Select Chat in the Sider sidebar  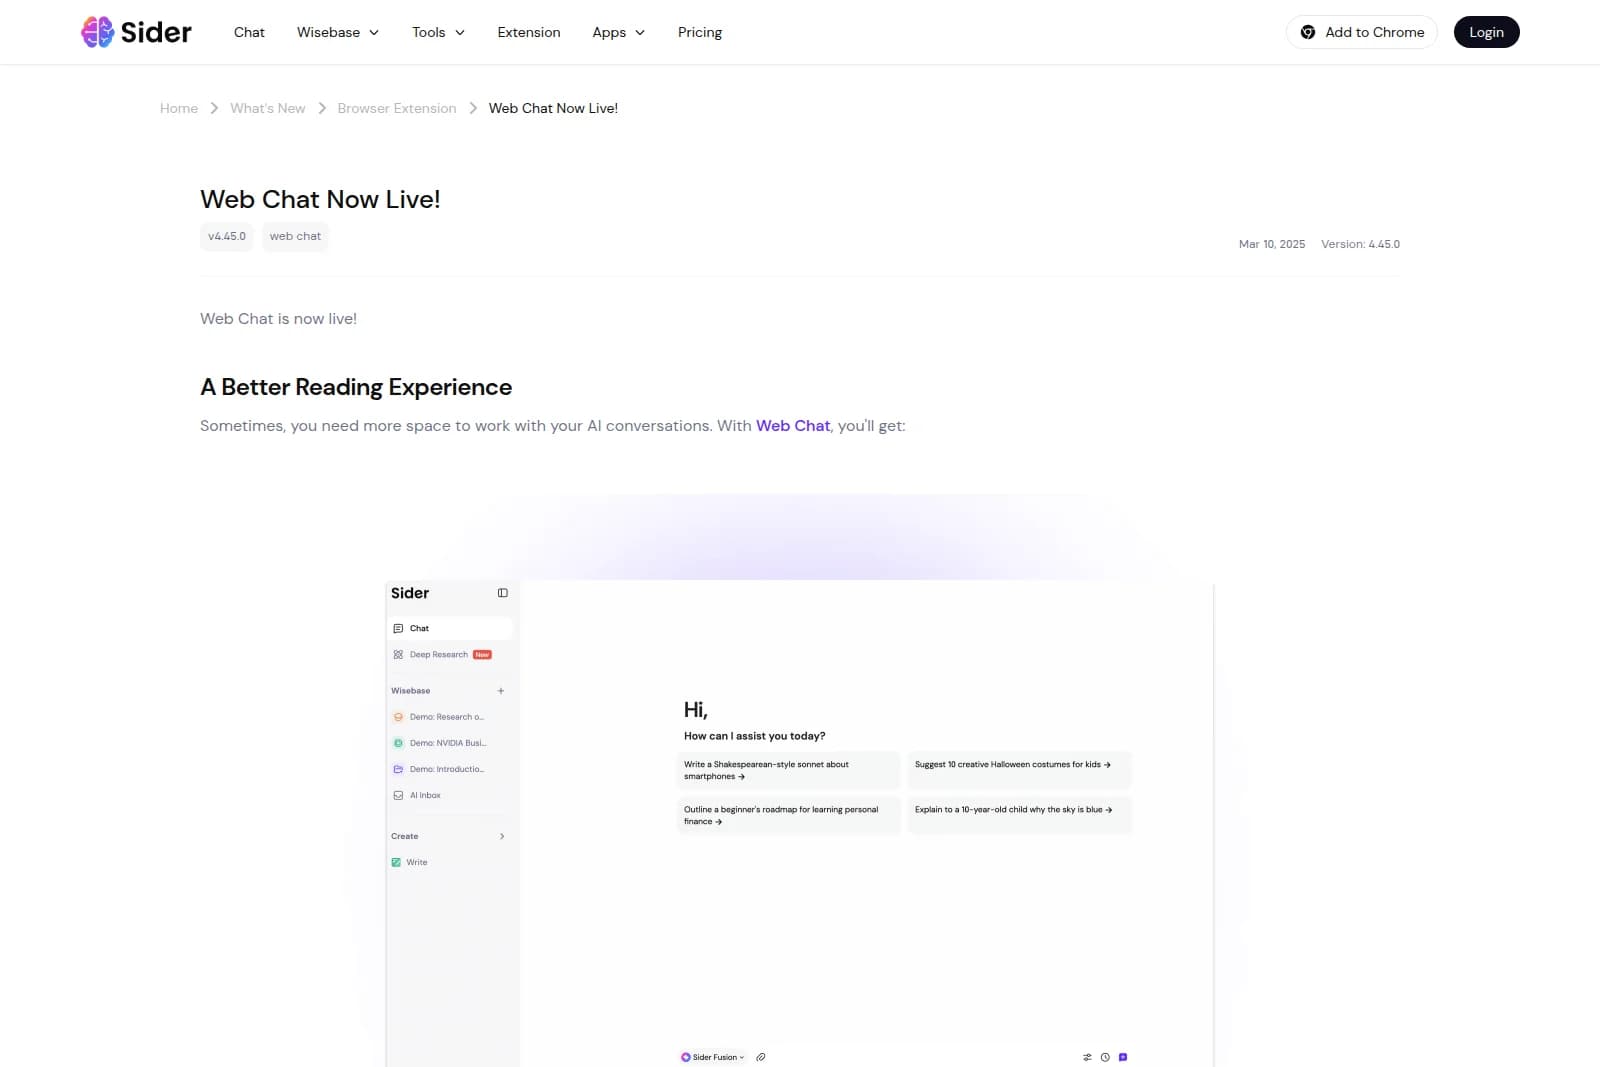[420, 628]
